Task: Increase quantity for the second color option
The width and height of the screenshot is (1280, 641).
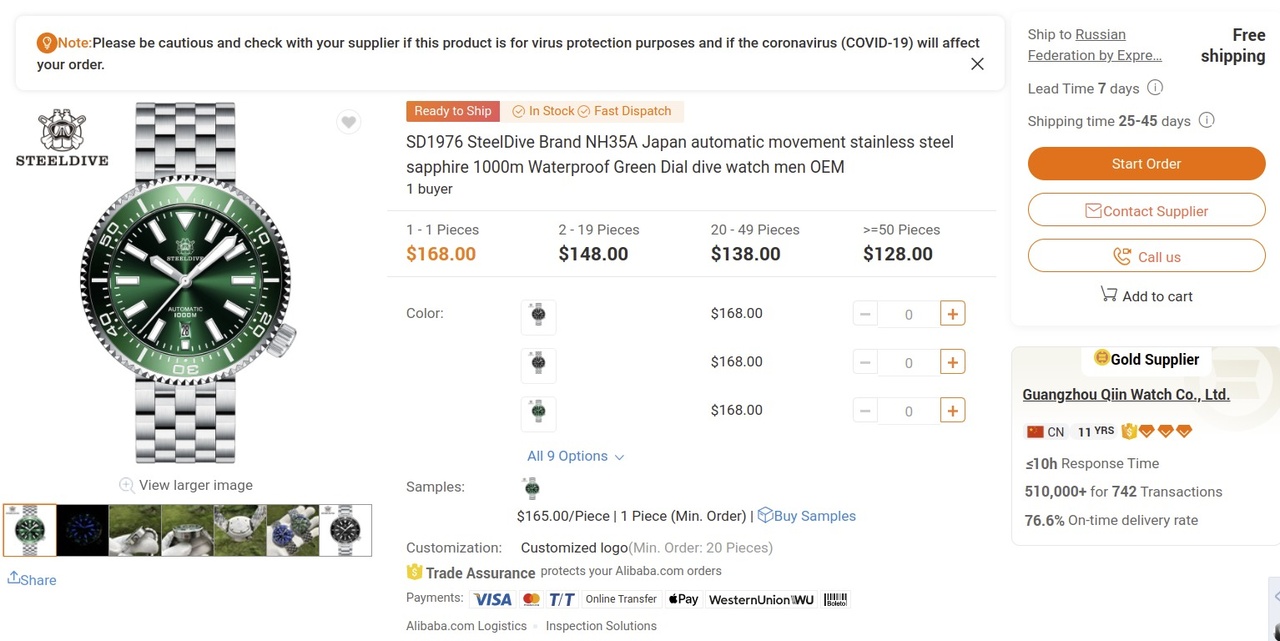Action: tap(952, 362)
